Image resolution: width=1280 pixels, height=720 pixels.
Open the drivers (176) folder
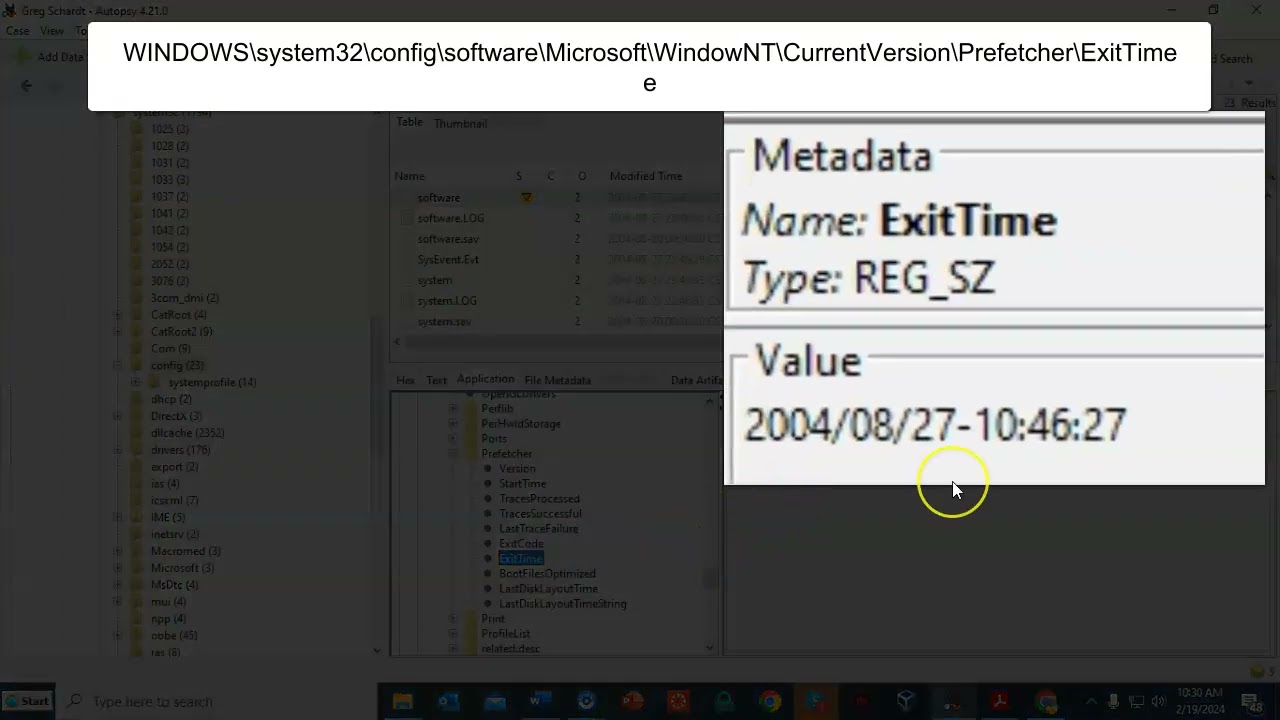tap(180, 450)
